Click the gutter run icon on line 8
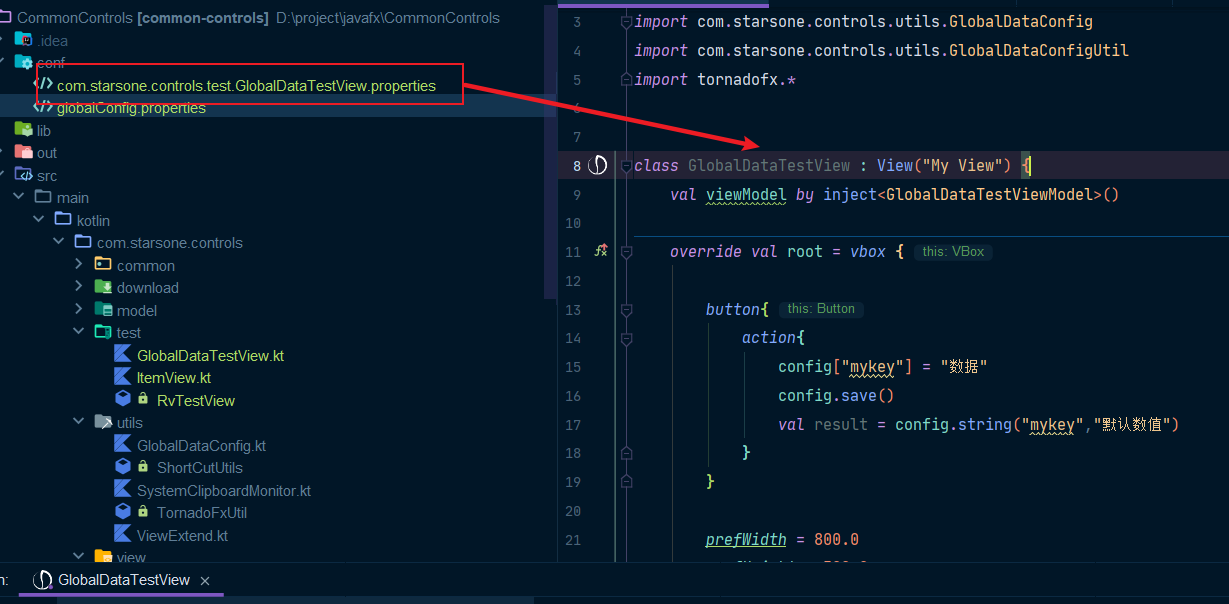 [x=598, y=165]
